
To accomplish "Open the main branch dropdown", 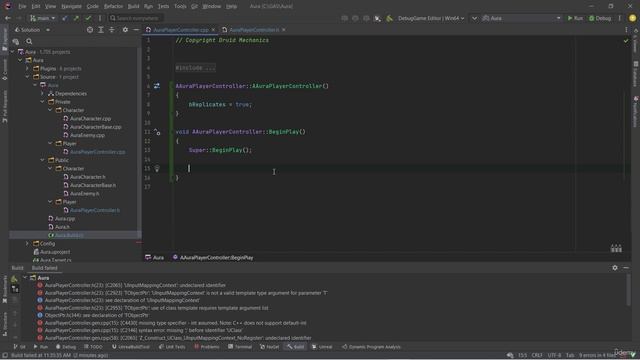I will (x=42, y=18).
